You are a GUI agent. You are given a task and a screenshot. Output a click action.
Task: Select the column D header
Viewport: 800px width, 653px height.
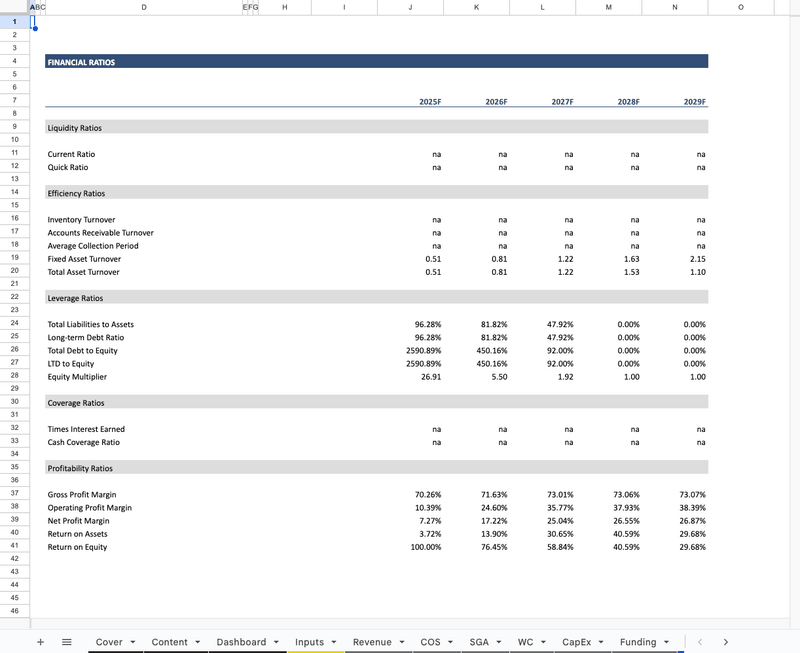144,7
